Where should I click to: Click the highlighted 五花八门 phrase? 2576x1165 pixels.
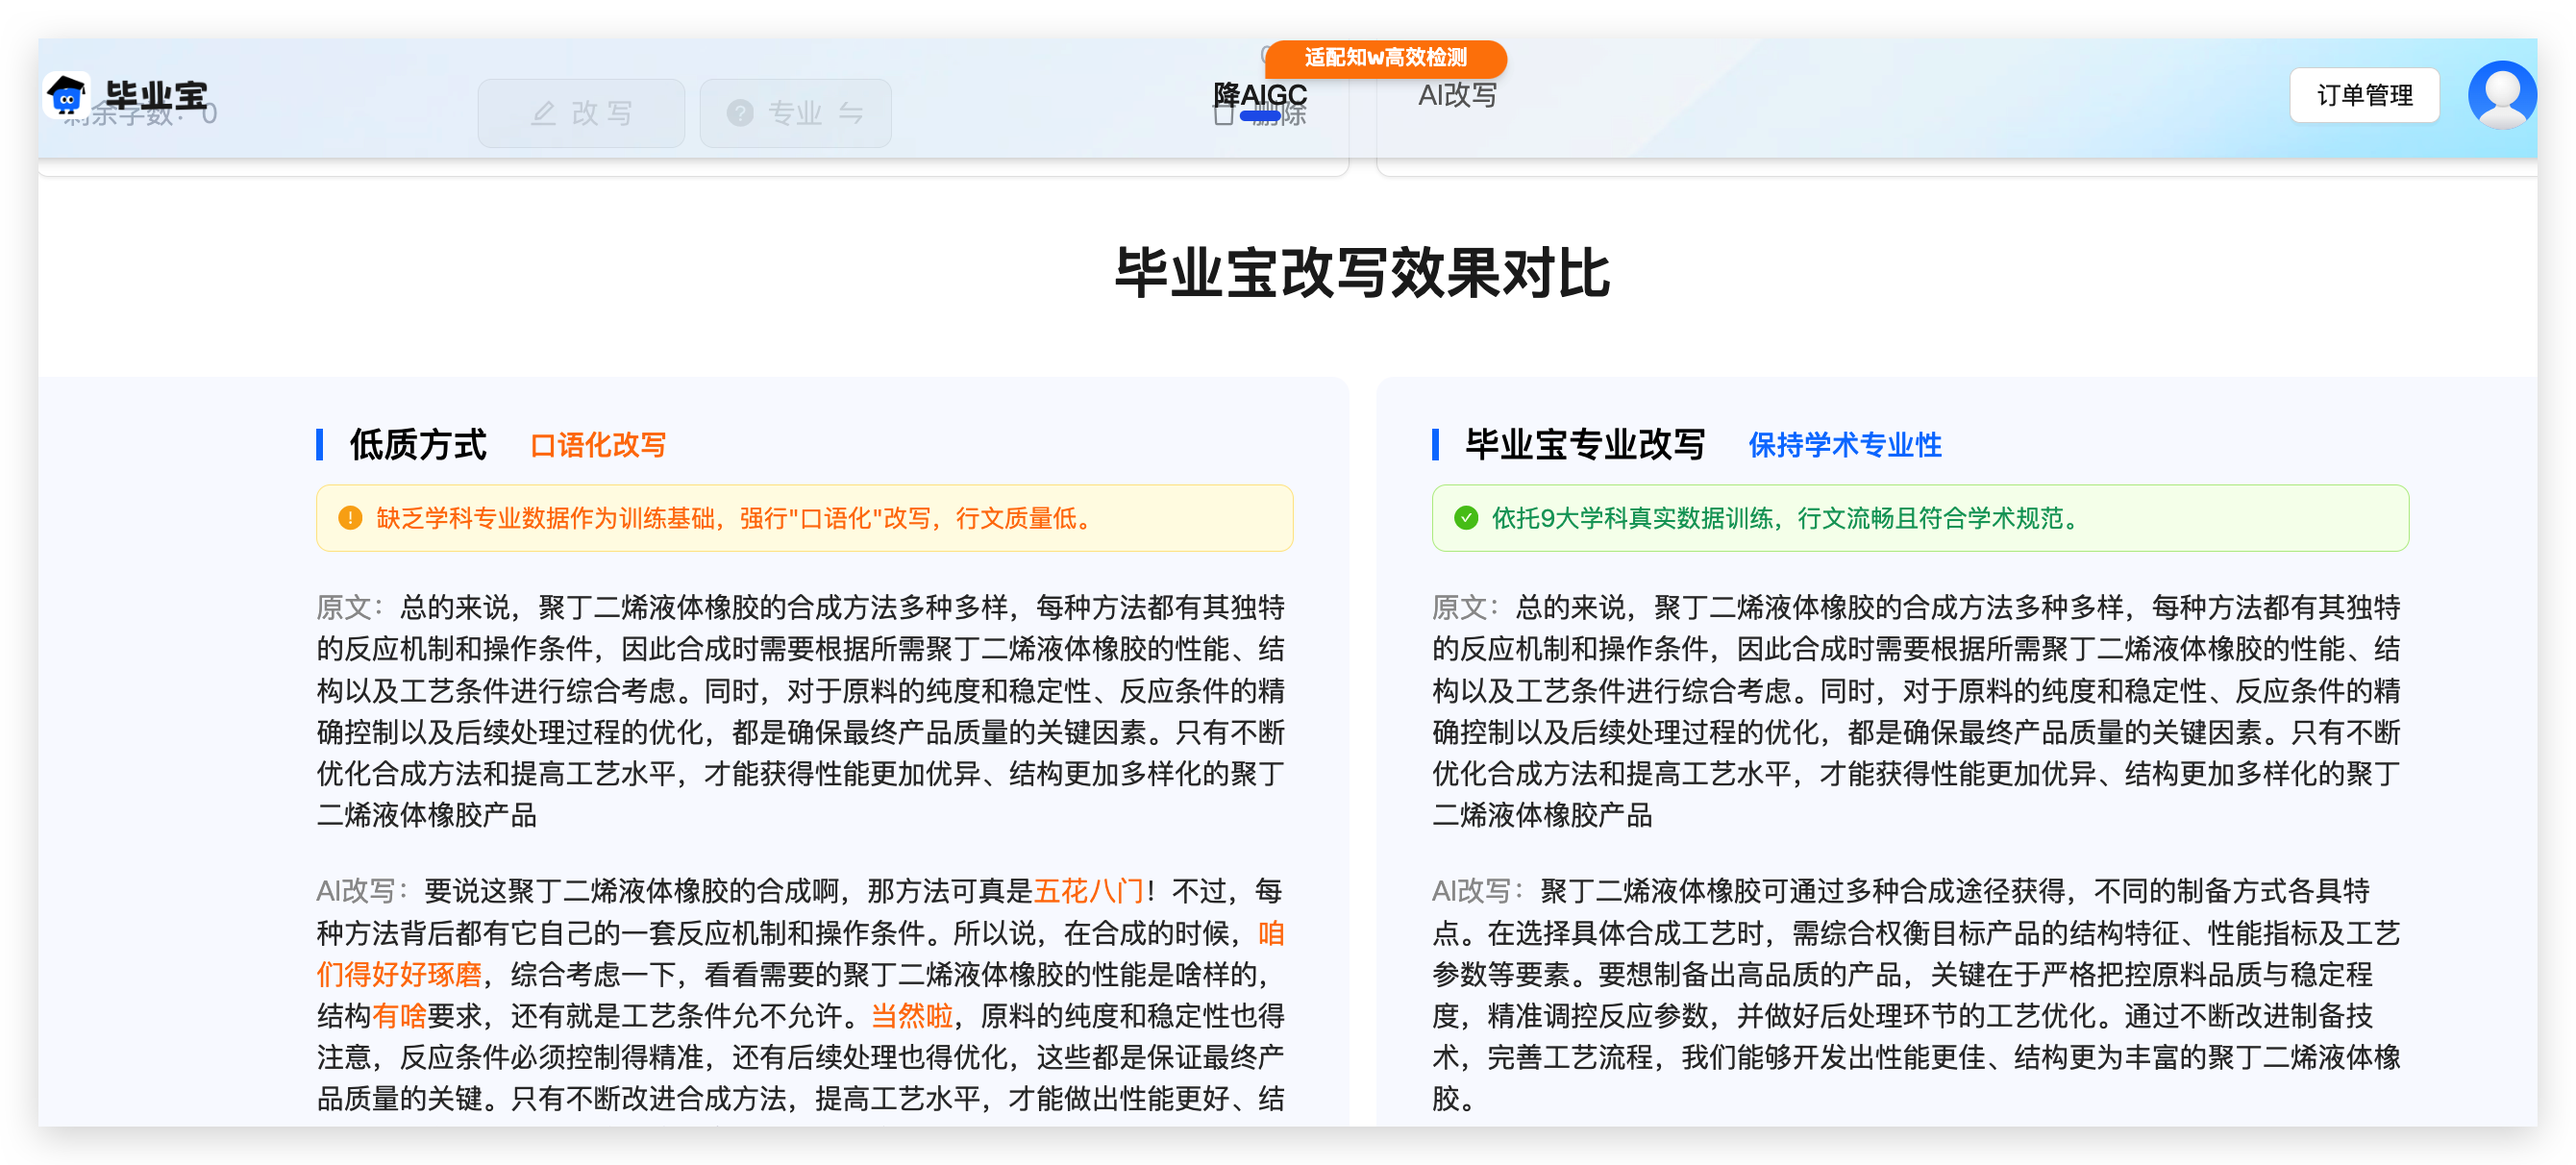tap(1088, 890)
